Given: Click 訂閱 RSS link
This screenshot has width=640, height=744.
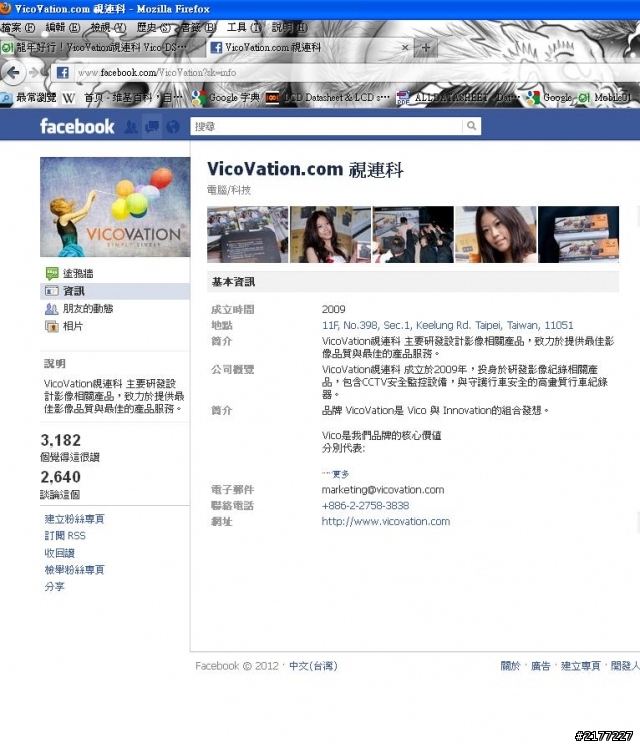Looking at the screenshot, I should (x=65, y=536).
